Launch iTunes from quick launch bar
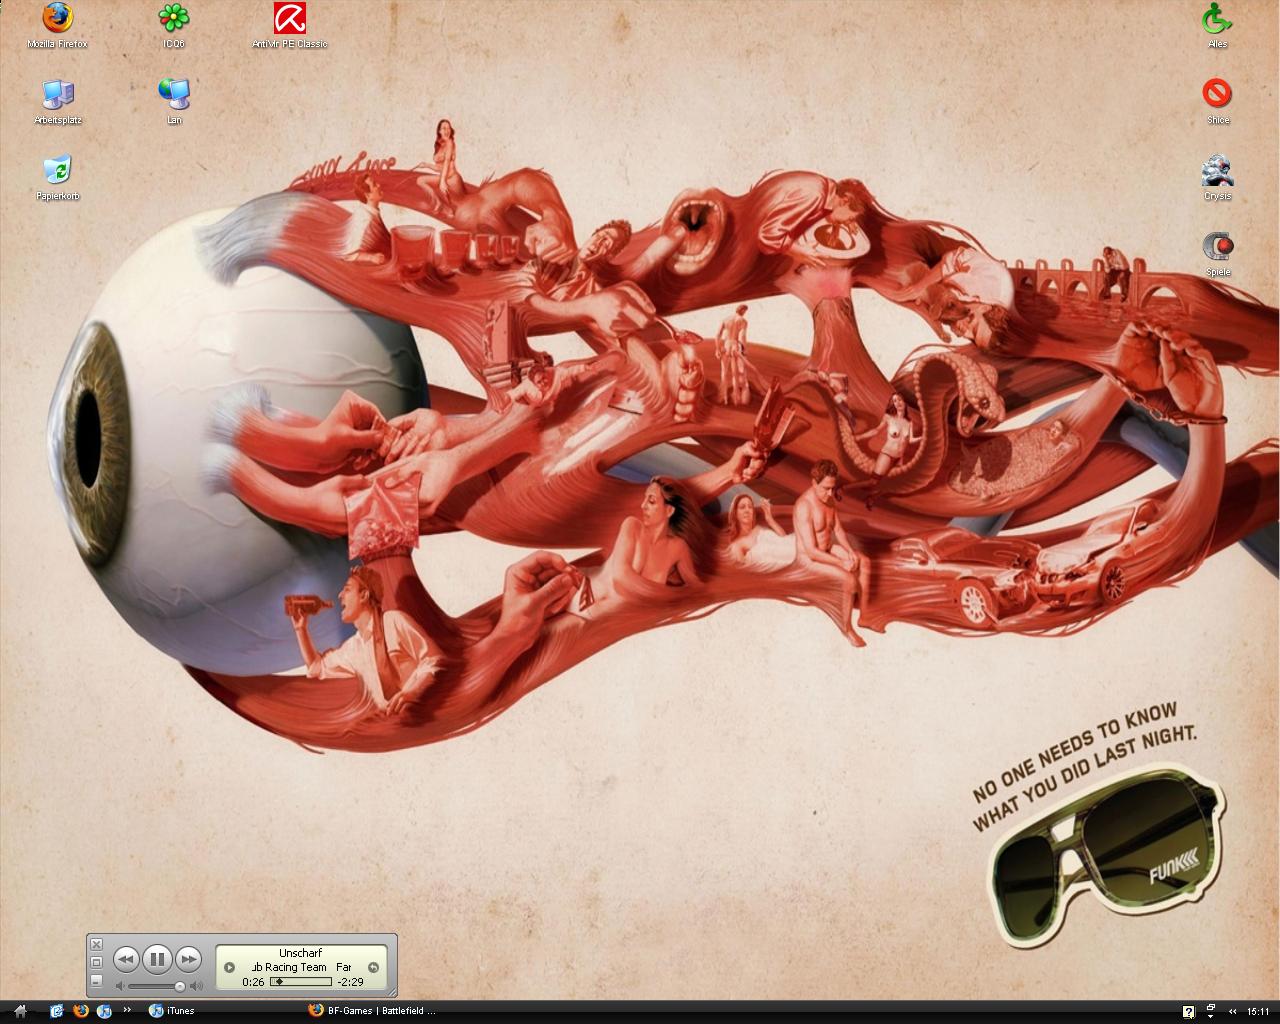Viewport: 1280px width, 1024px height. 103,1011
